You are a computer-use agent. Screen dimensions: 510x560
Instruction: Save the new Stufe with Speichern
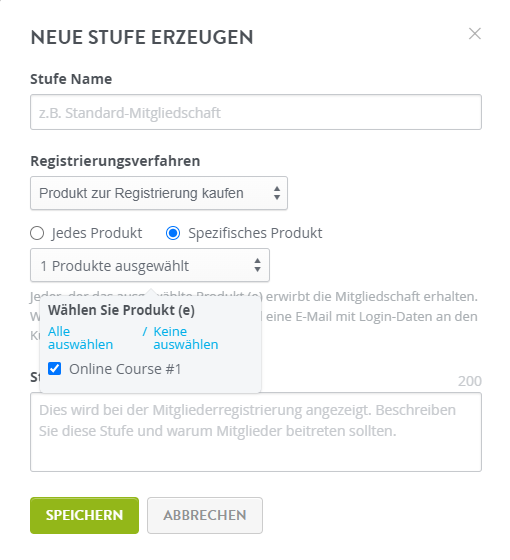pyautogui.click(x=84, y=515)
